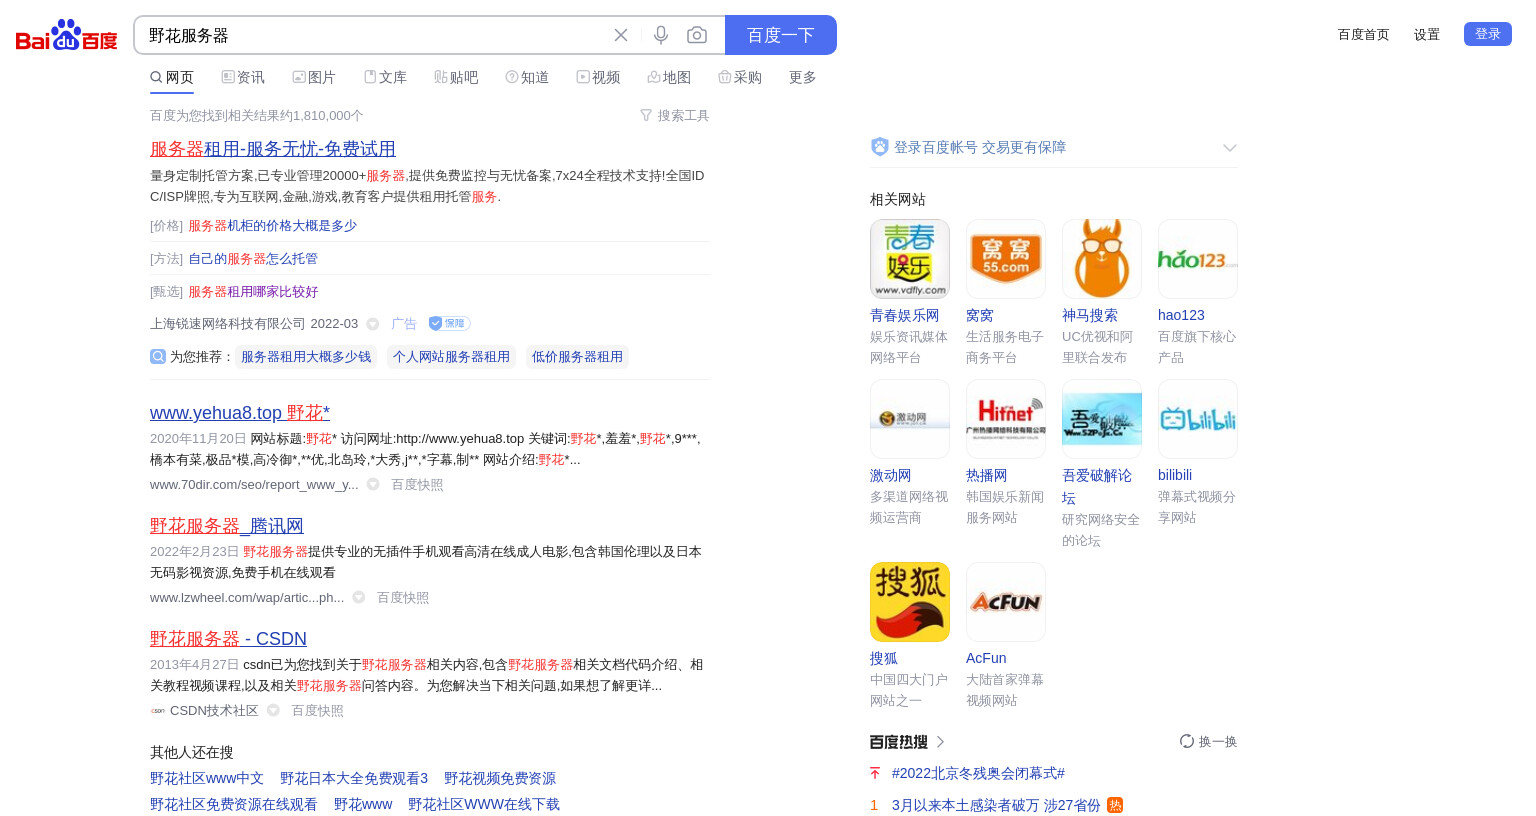
Task: Click the 热 badge on hot search item
Action: [x=1115, y=805]
